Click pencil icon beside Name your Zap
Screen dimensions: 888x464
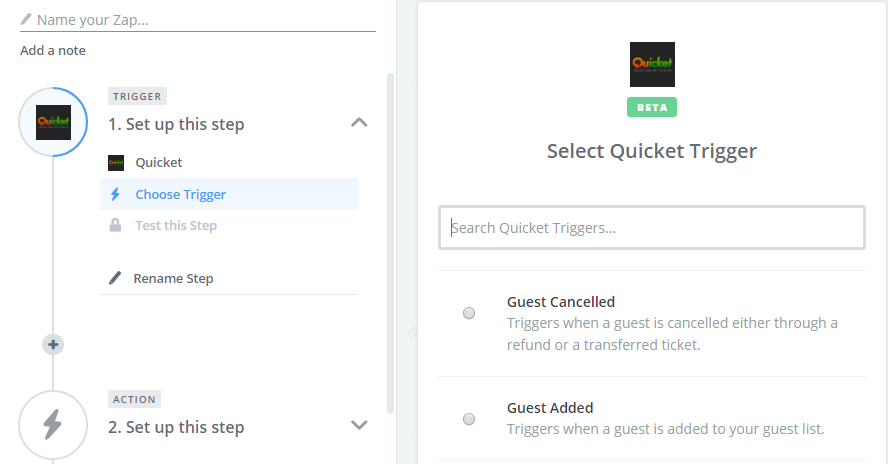coord(26,20)
